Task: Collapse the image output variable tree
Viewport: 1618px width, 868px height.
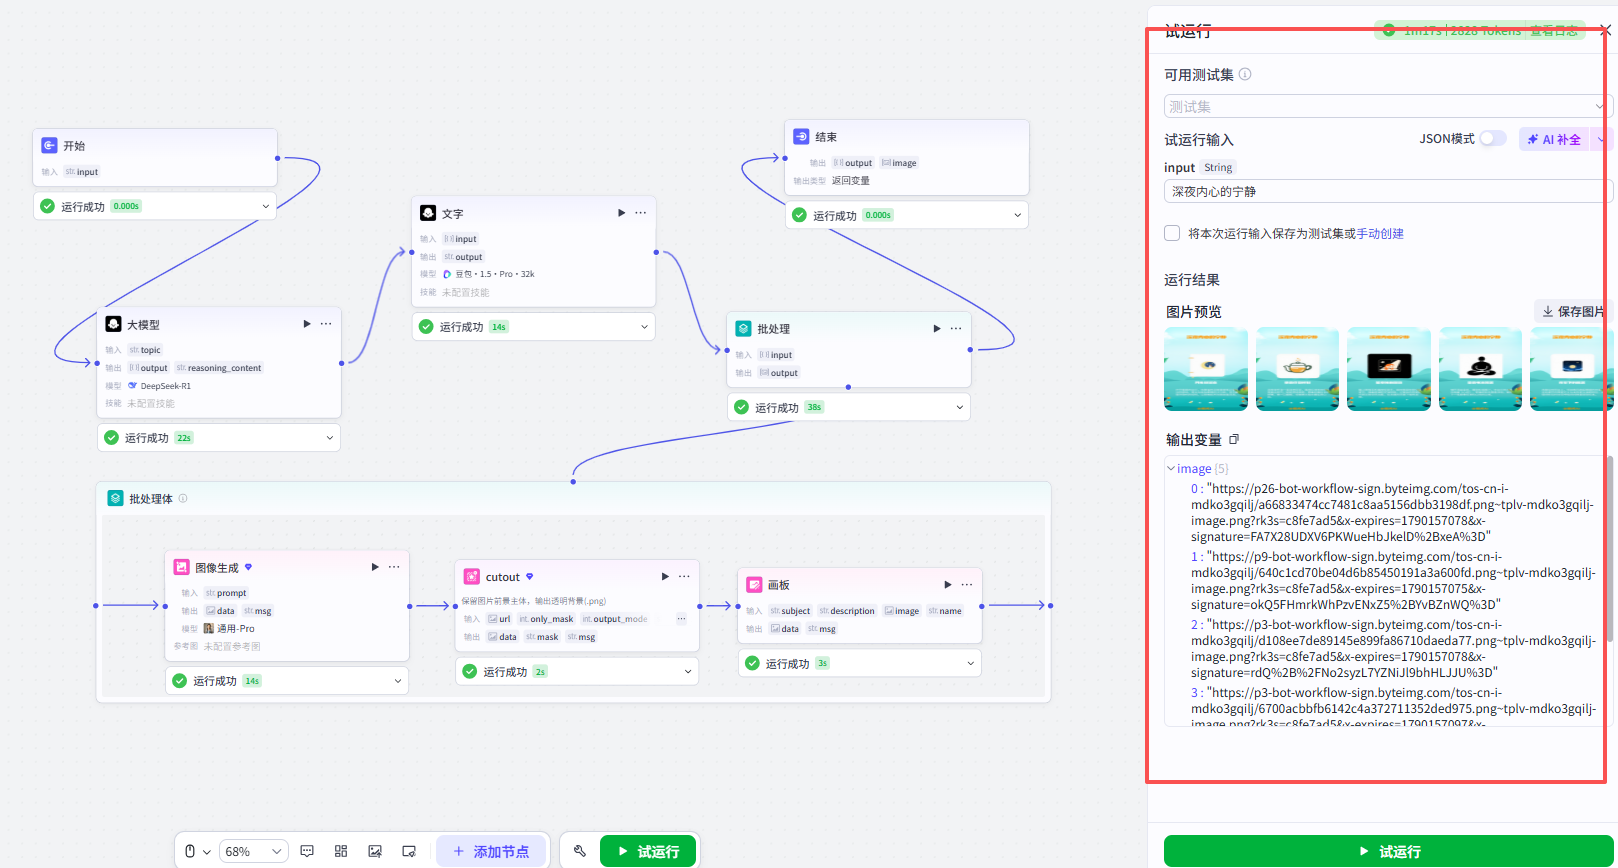Action: 1171,468
